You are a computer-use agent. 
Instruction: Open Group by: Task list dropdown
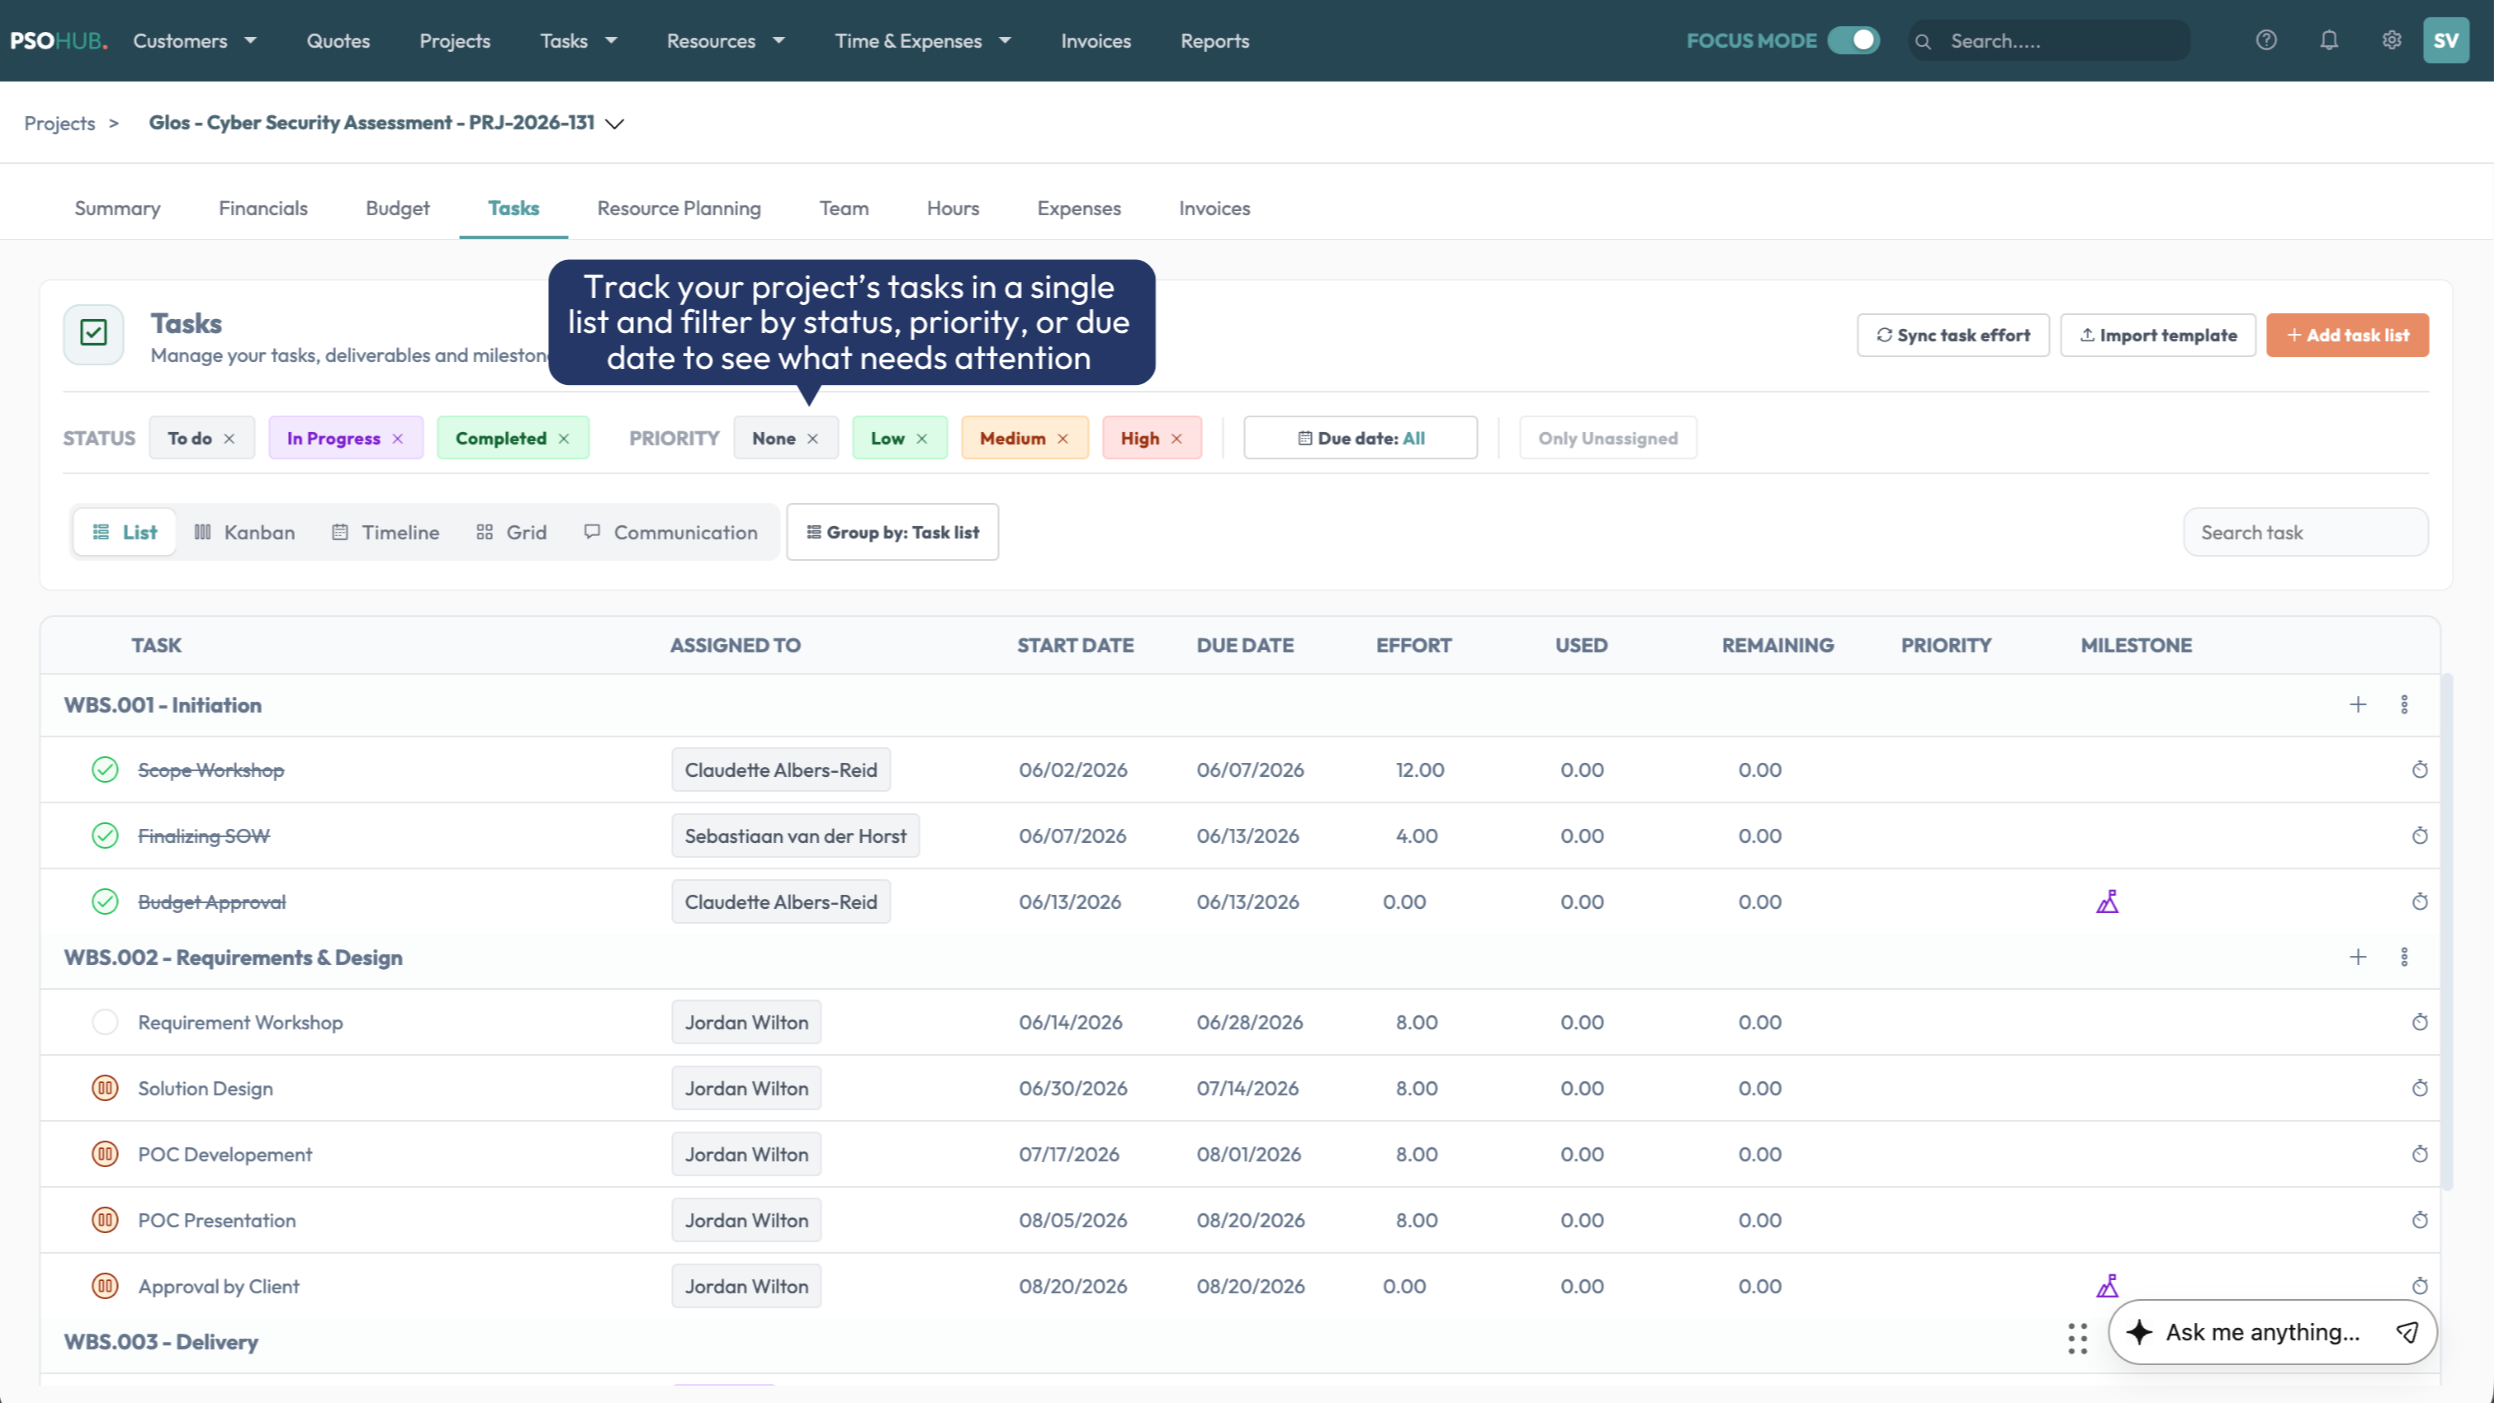(x=892, y=532)
